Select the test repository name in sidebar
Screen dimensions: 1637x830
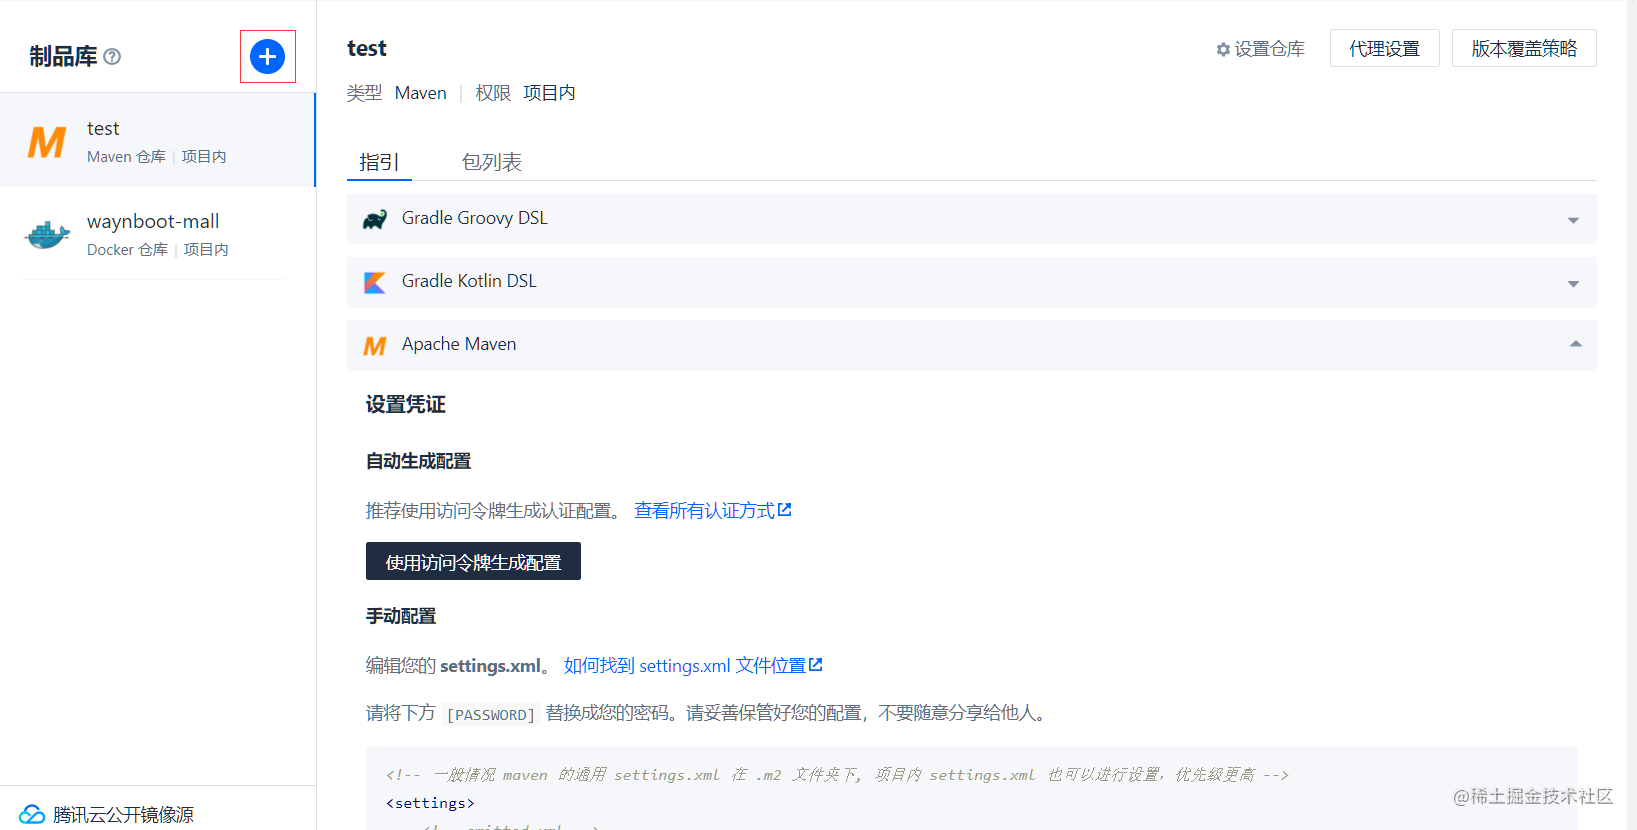click(x=103, y=129)
